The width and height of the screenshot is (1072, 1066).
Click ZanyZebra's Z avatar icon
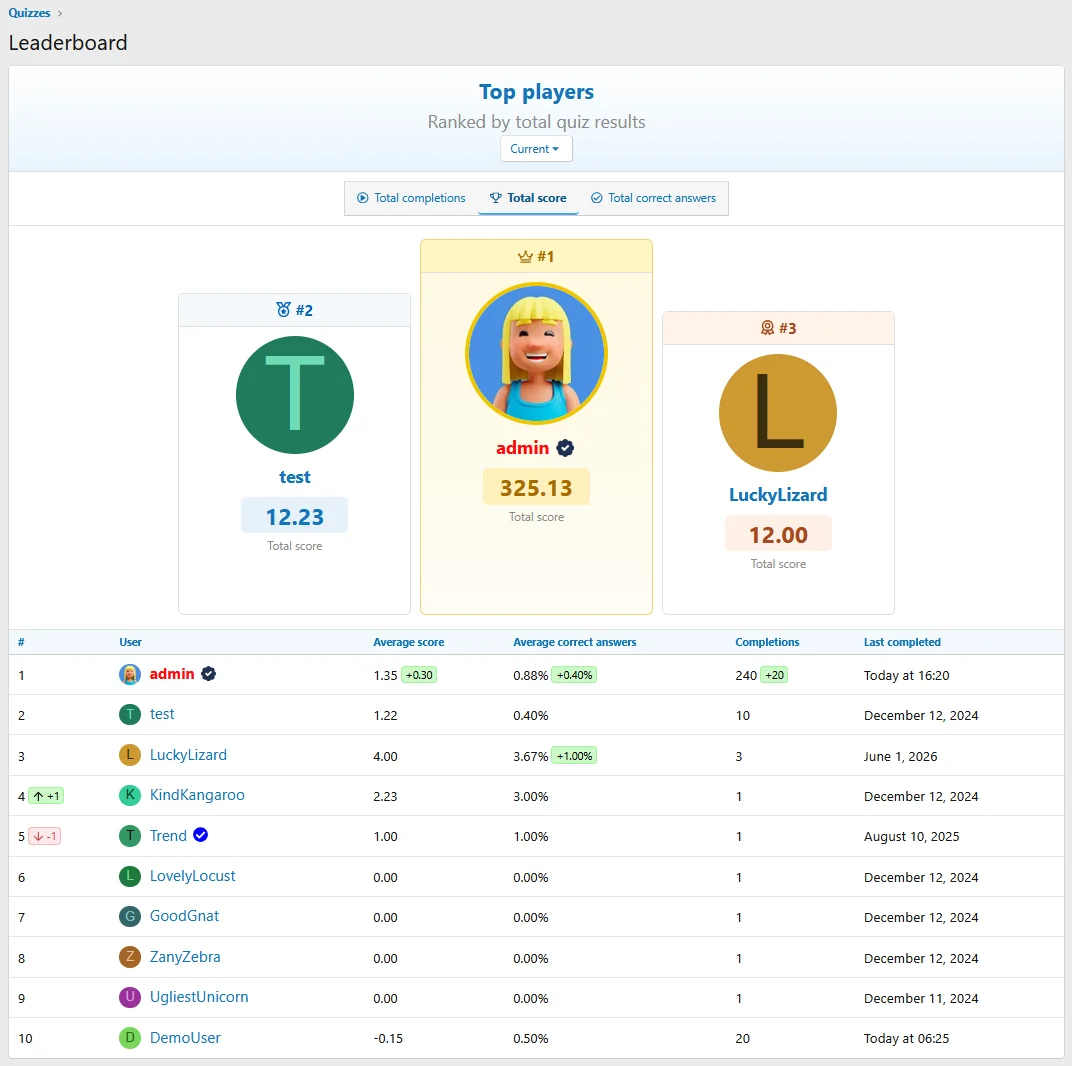point(130,957)
